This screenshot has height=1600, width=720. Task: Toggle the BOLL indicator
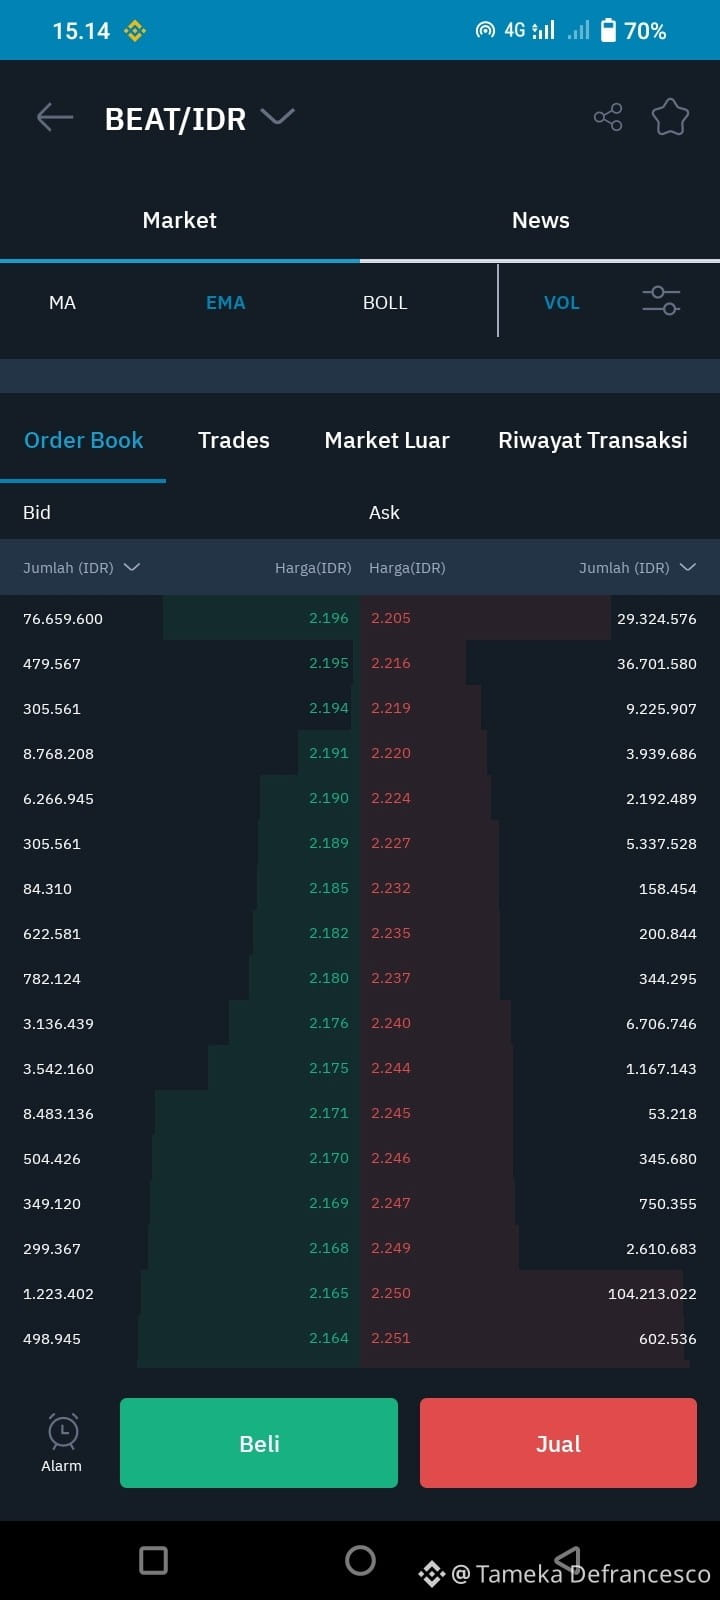[385, 303]
